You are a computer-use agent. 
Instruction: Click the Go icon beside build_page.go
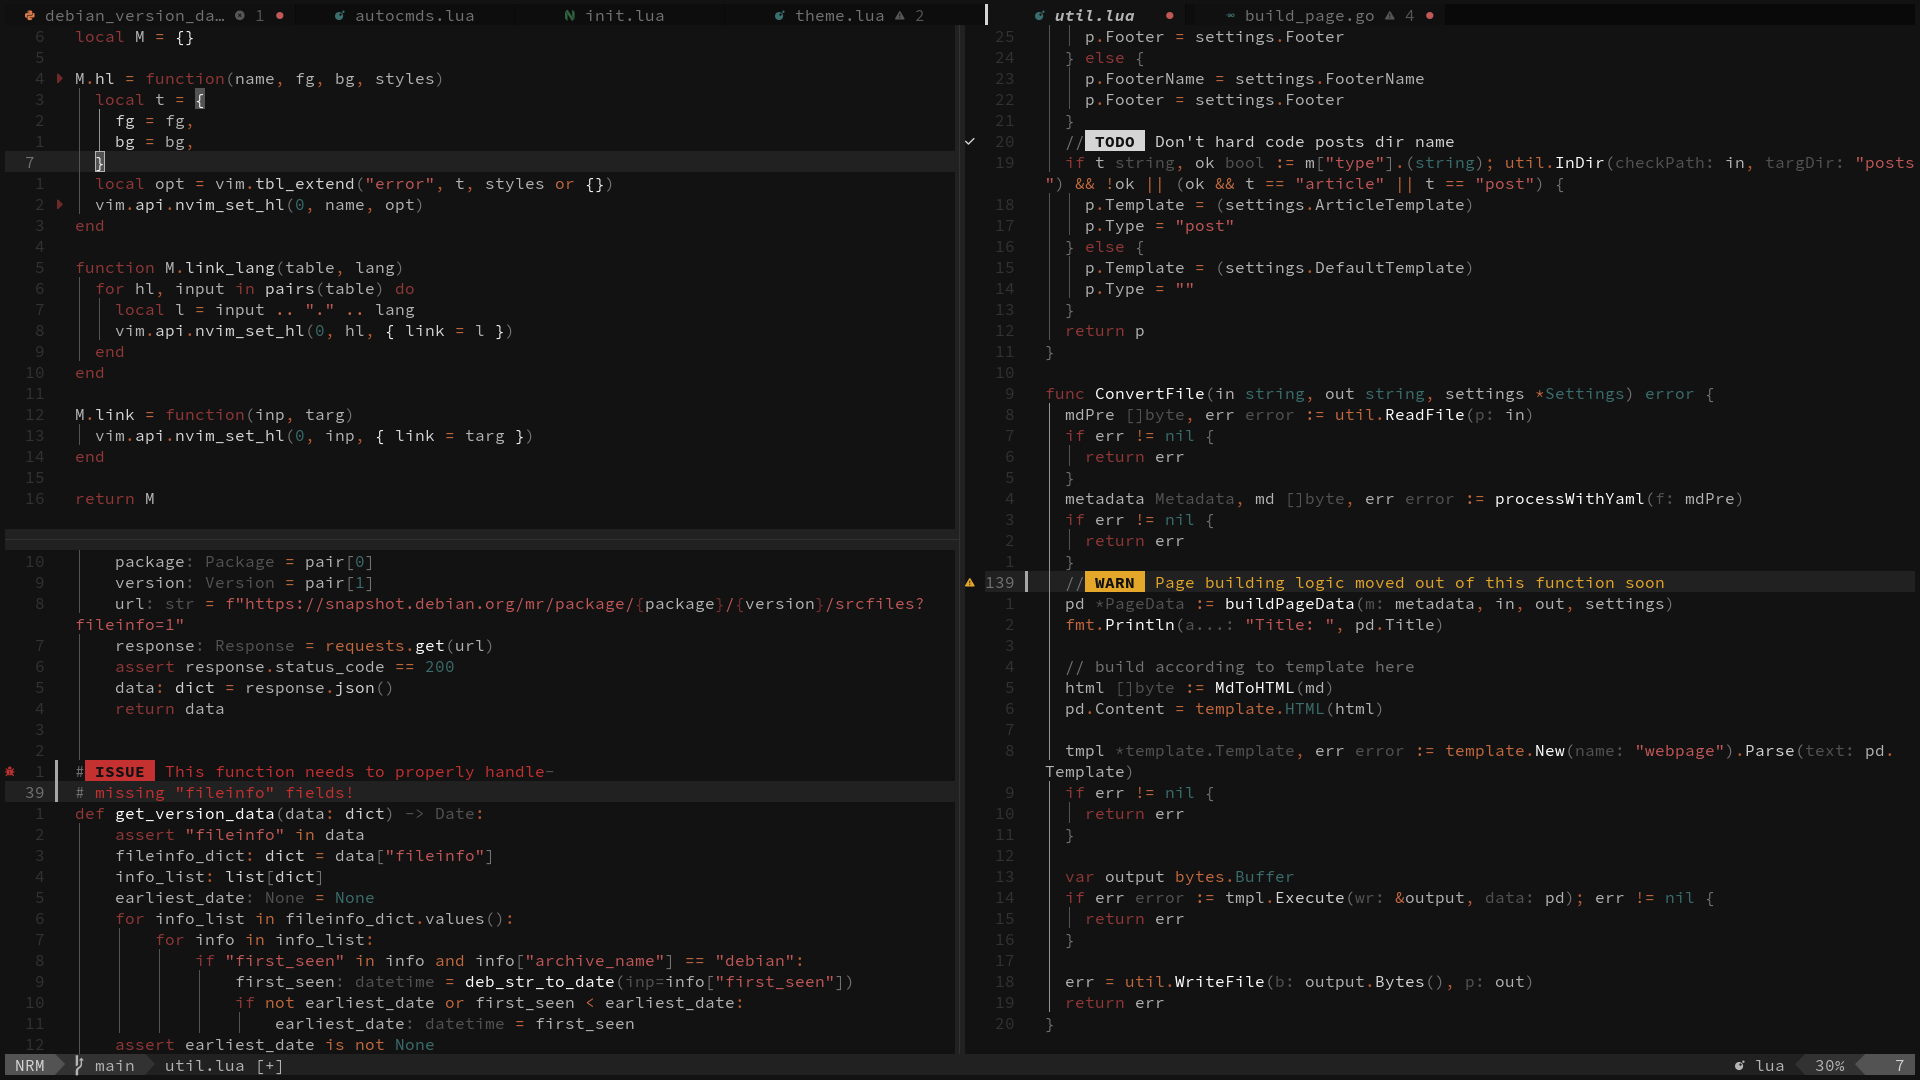(1231, 15)
